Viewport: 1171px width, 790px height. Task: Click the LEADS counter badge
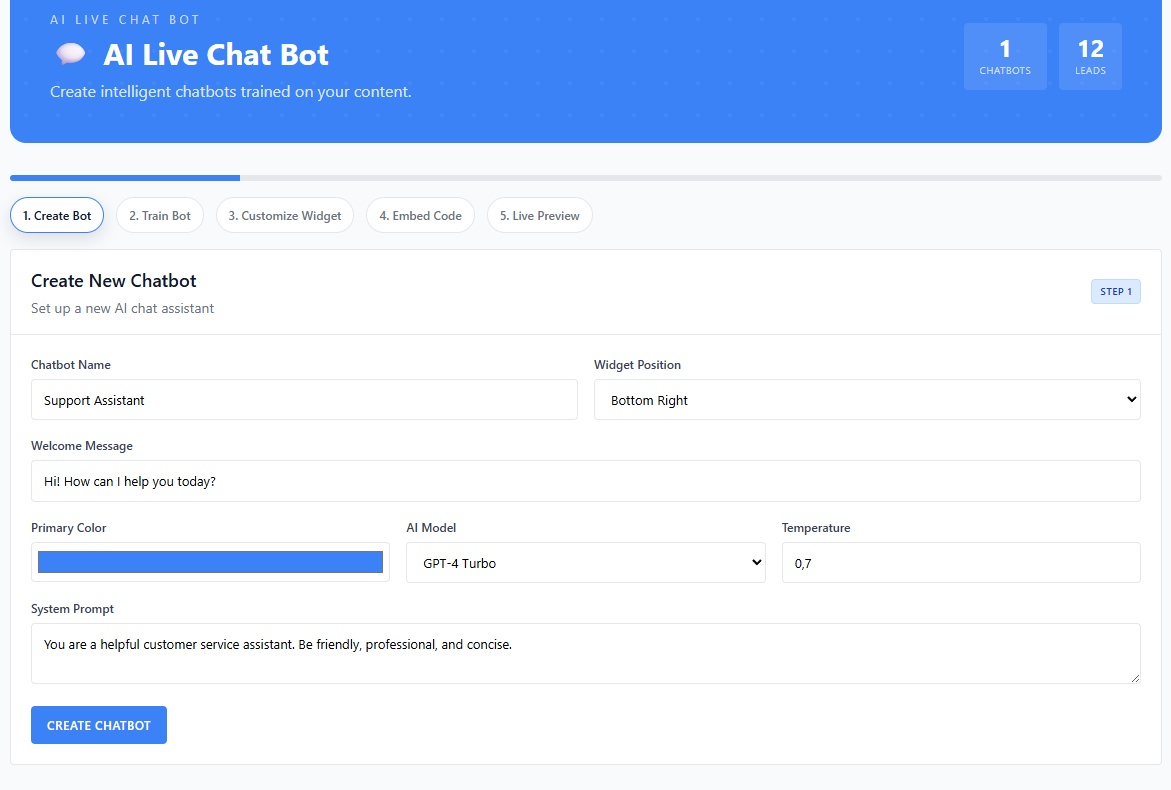(x=1090, y=56)
